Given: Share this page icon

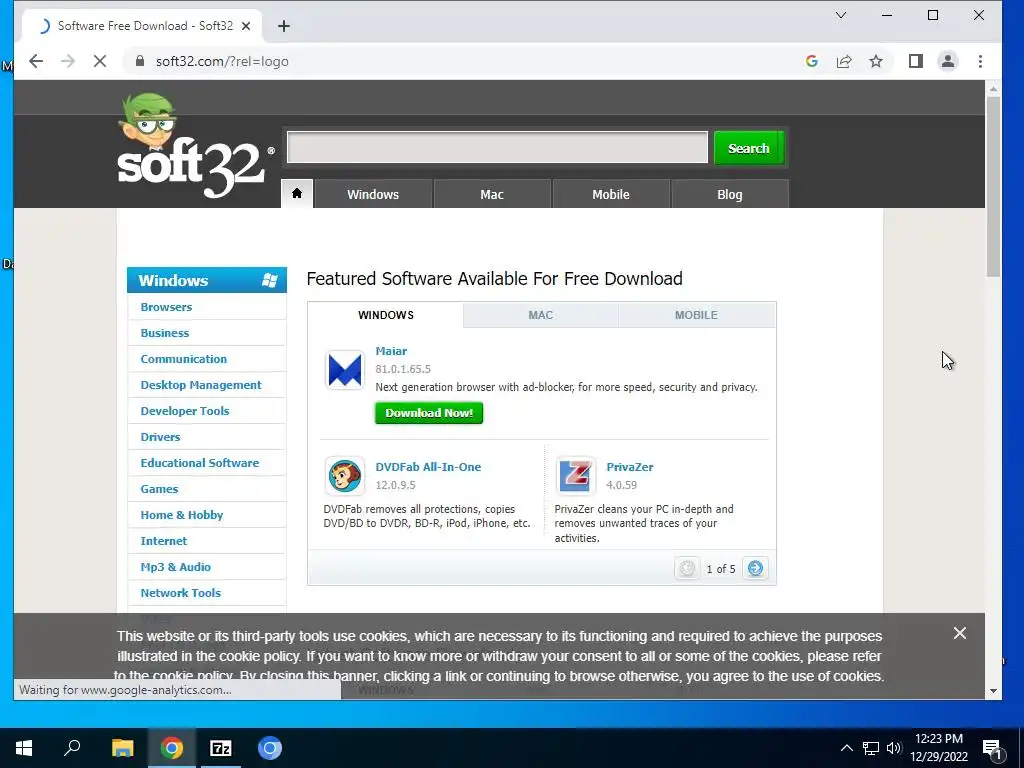Looking at the screenshot, I should click(844, 61).
